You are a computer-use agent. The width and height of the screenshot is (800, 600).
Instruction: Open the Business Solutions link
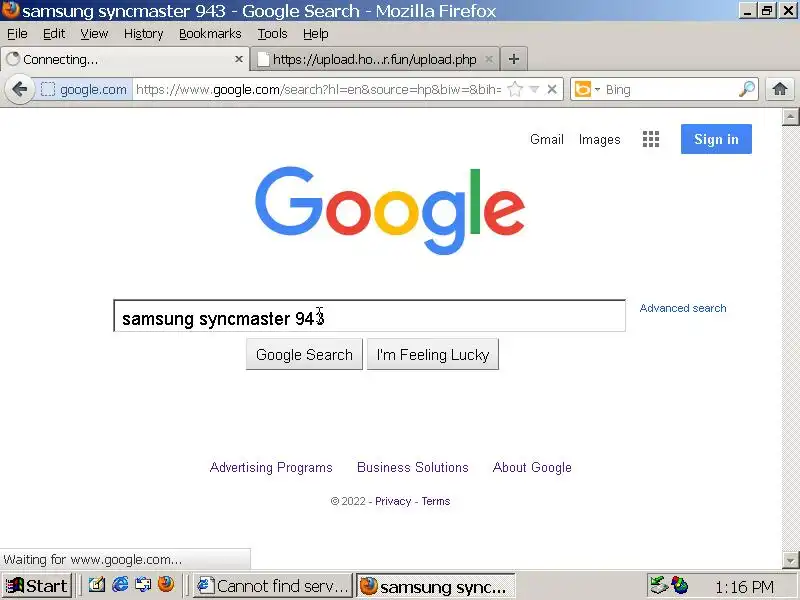(412, 467)
